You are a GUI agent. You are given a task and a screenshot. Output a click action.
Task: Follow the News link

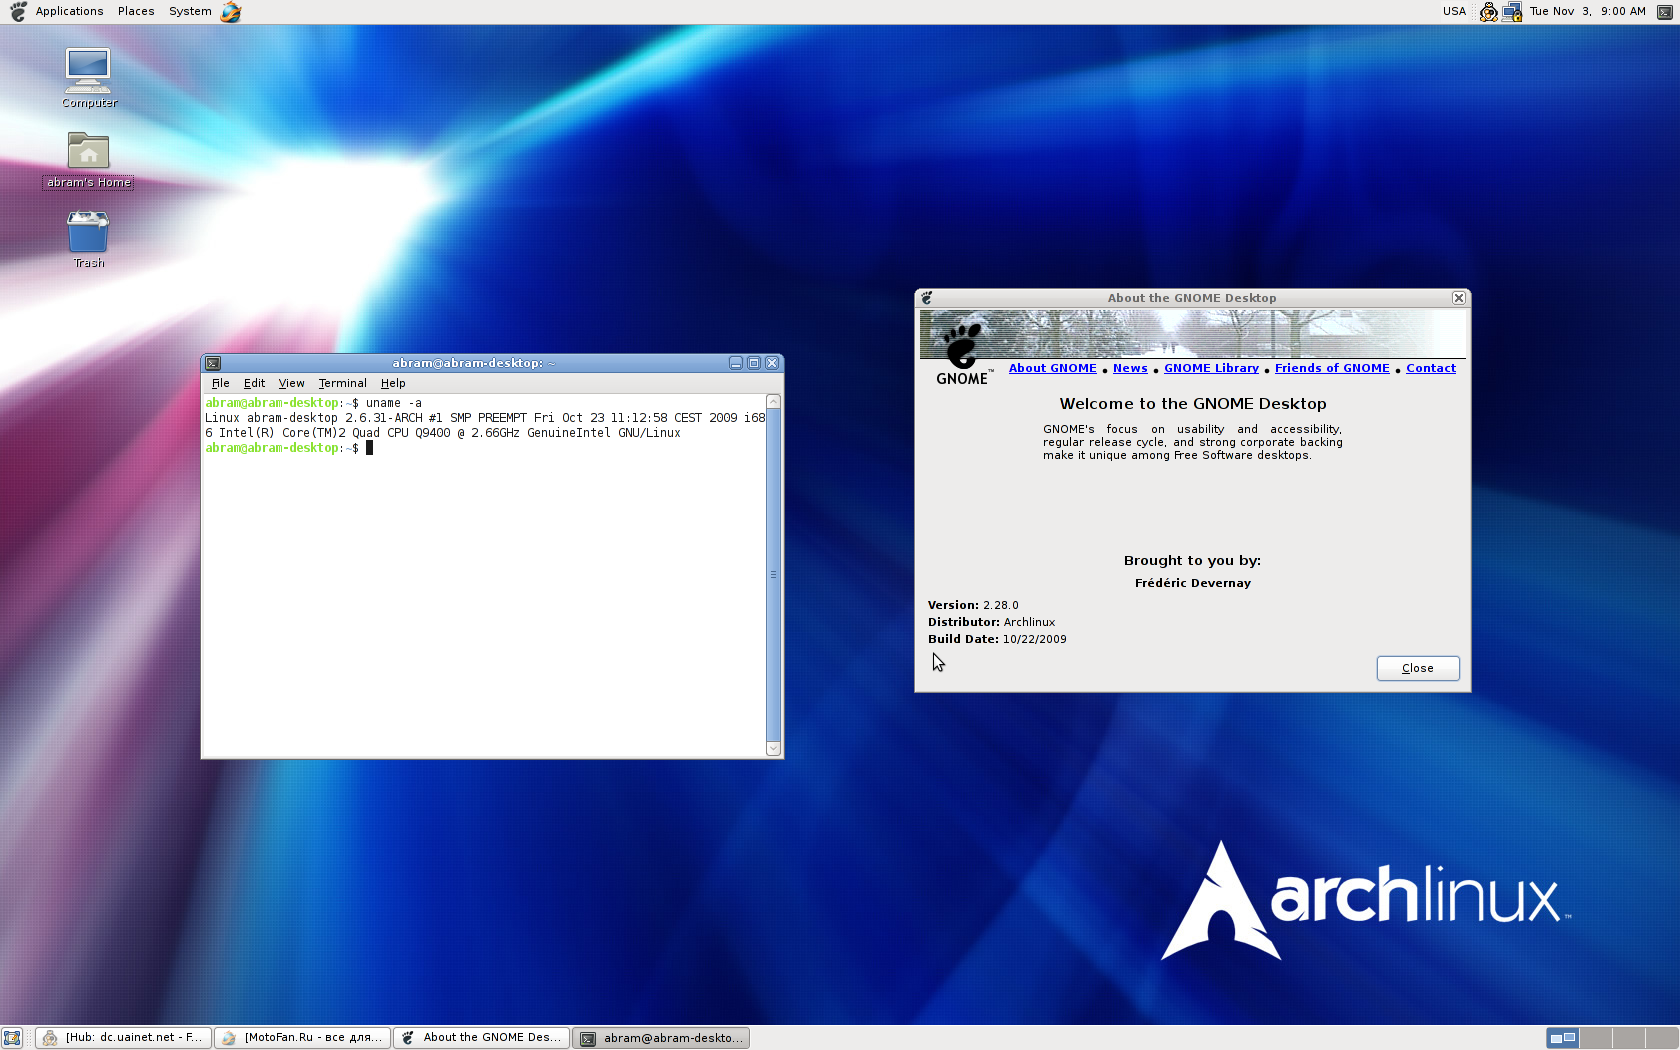(1130, 368)
